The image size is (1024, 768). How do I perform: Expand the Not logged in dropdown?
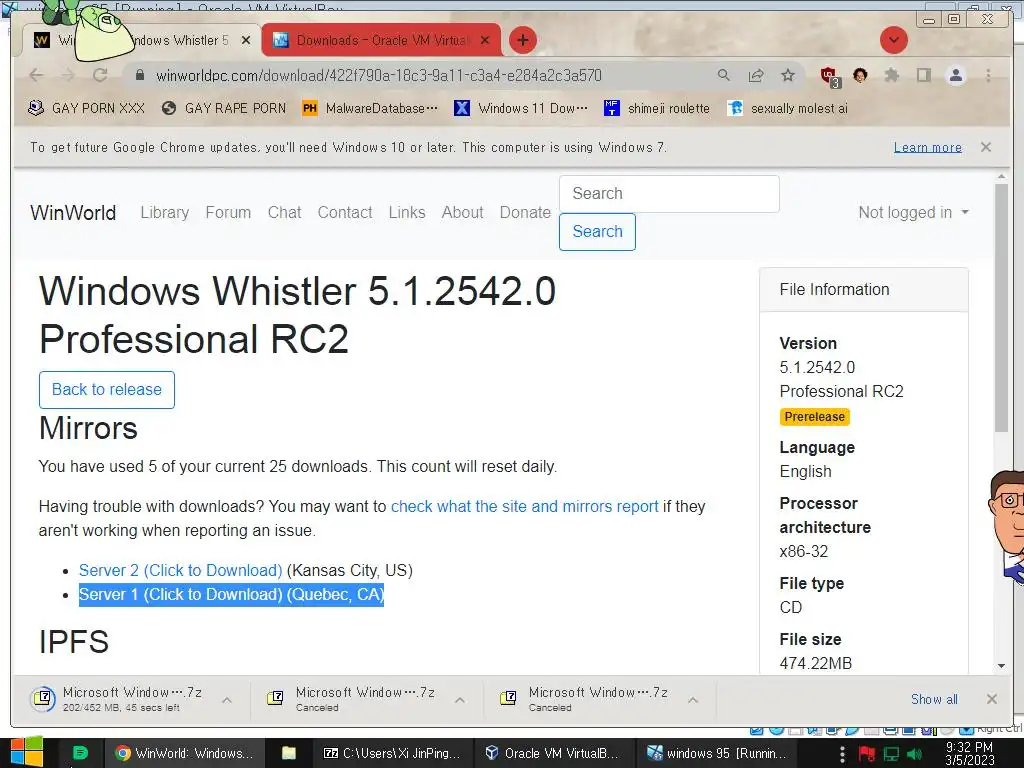(914, 212)
